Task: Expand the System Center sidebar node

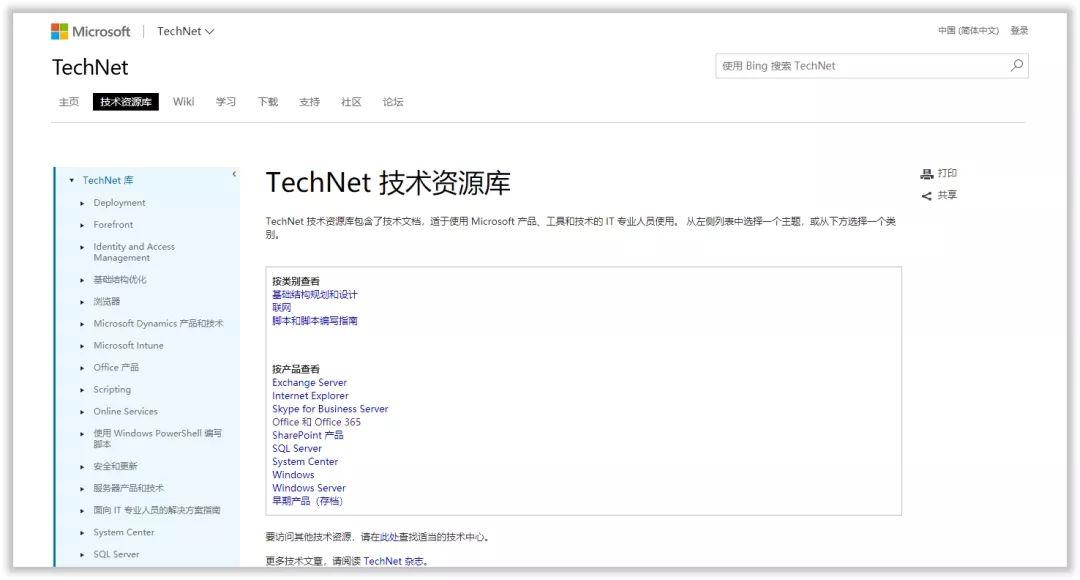Action: 81,532
